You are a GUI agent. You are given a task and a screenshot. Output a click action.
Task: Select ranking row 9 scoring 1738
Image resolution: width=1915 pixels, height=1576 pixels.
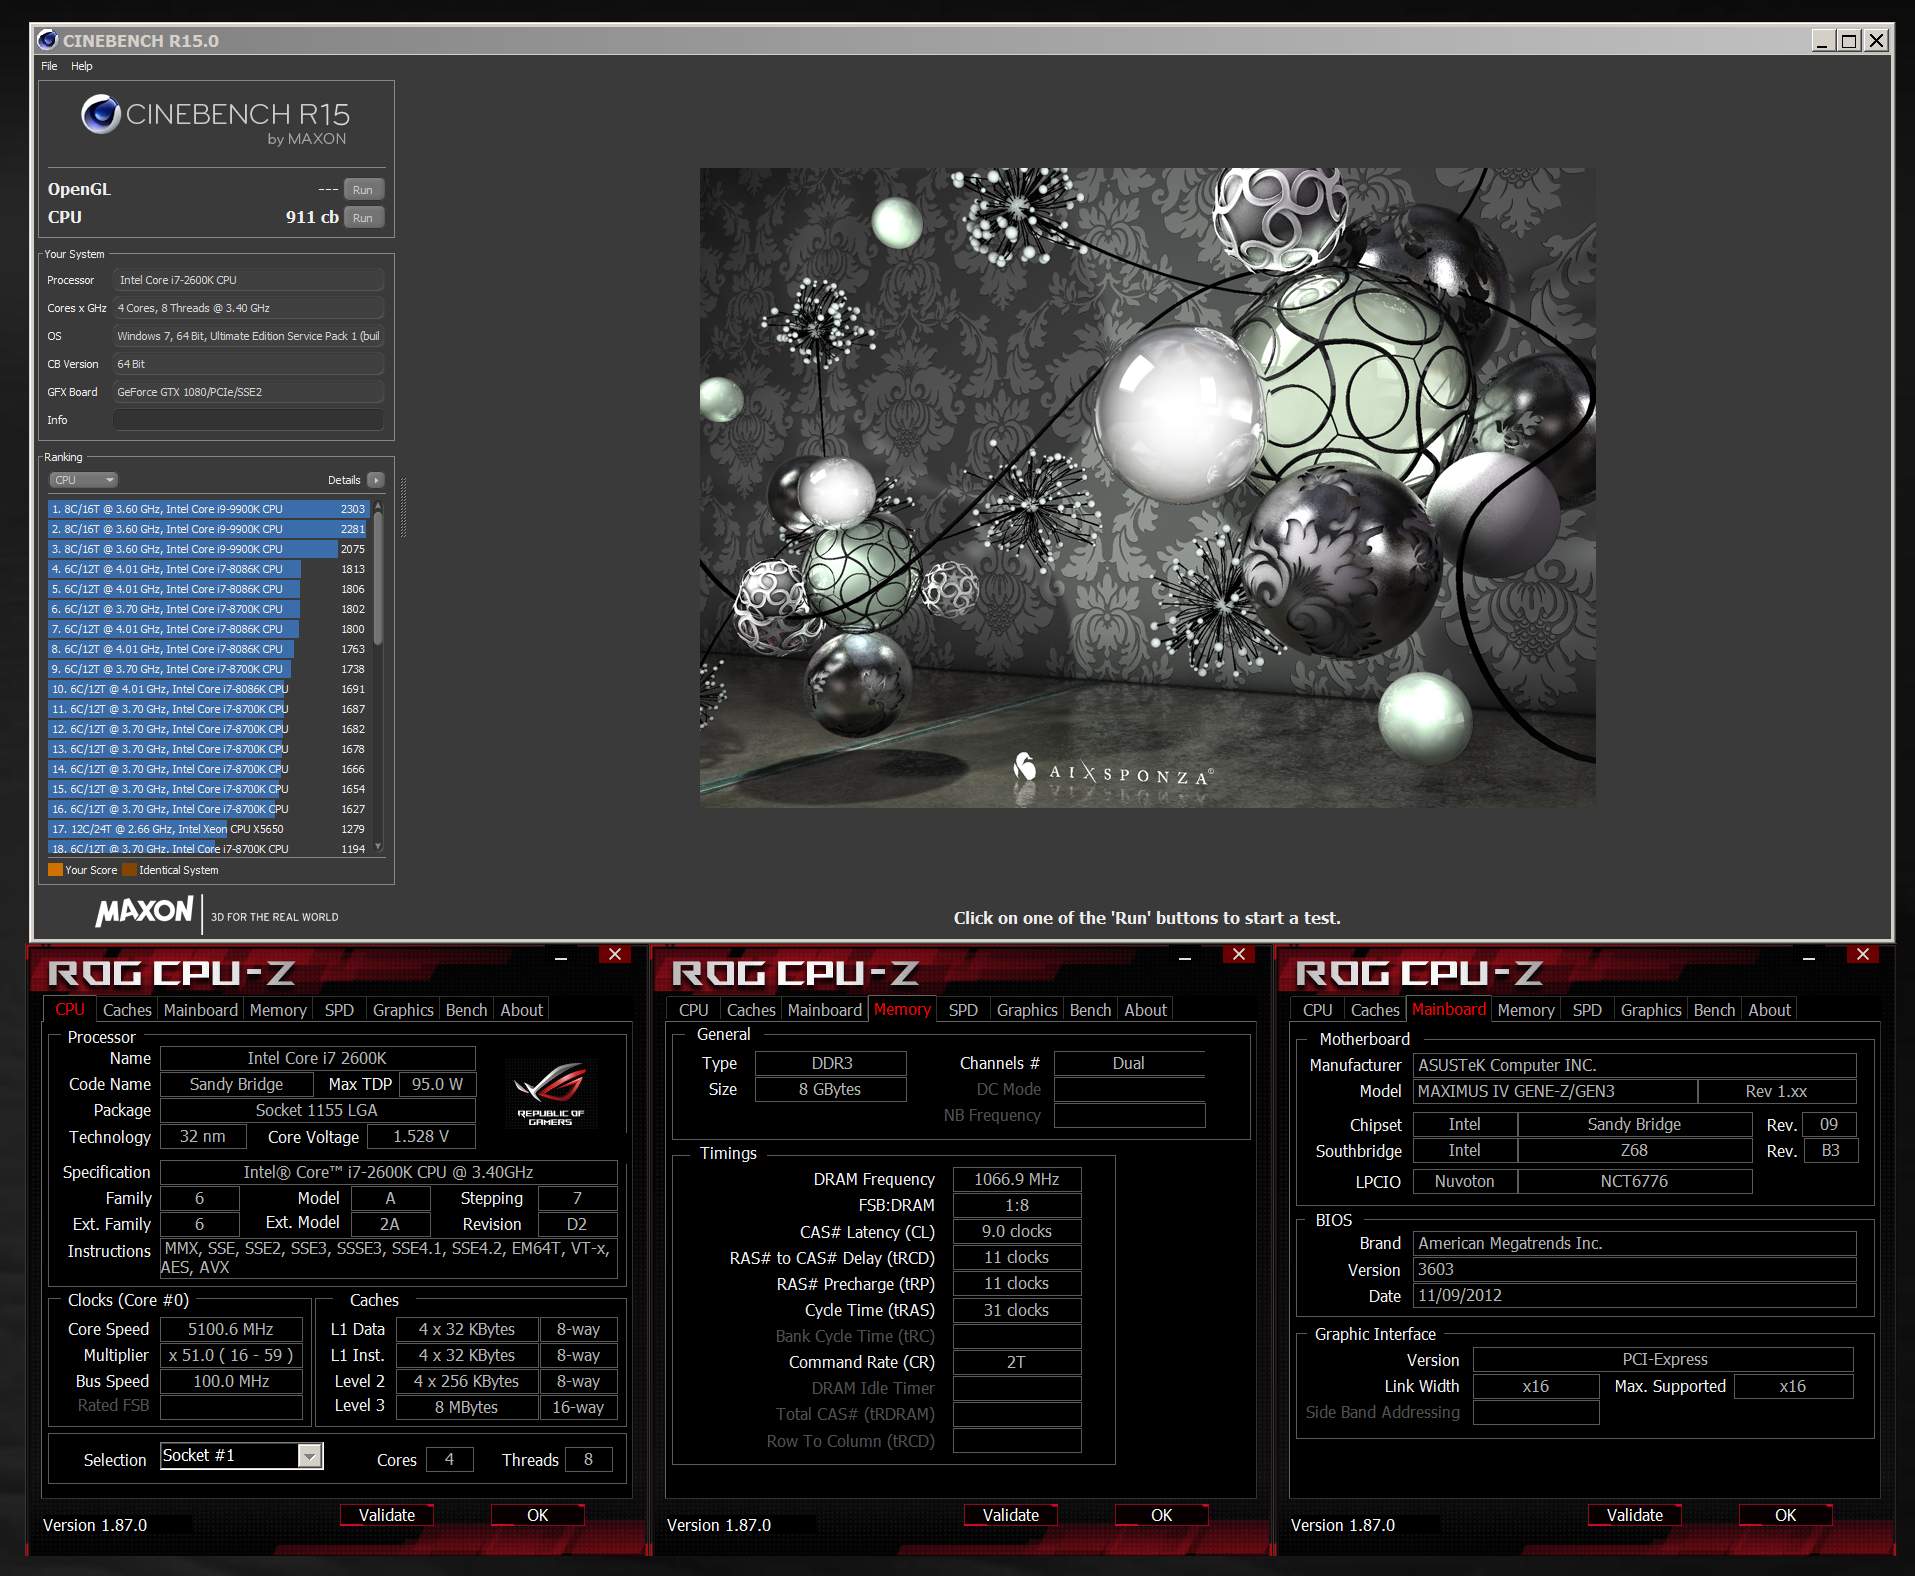[209, 669]
